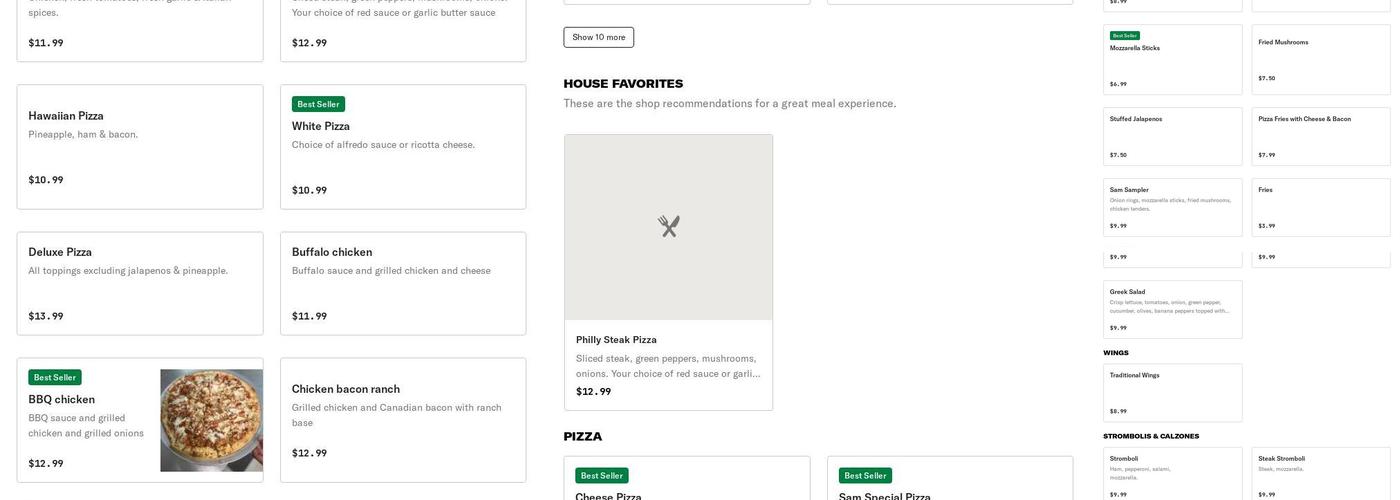Image resolution: width=1400 pixels, height=500 pixels.
Task: Click the fork-and-knife placeholder icon
Action: click(669, 227)
